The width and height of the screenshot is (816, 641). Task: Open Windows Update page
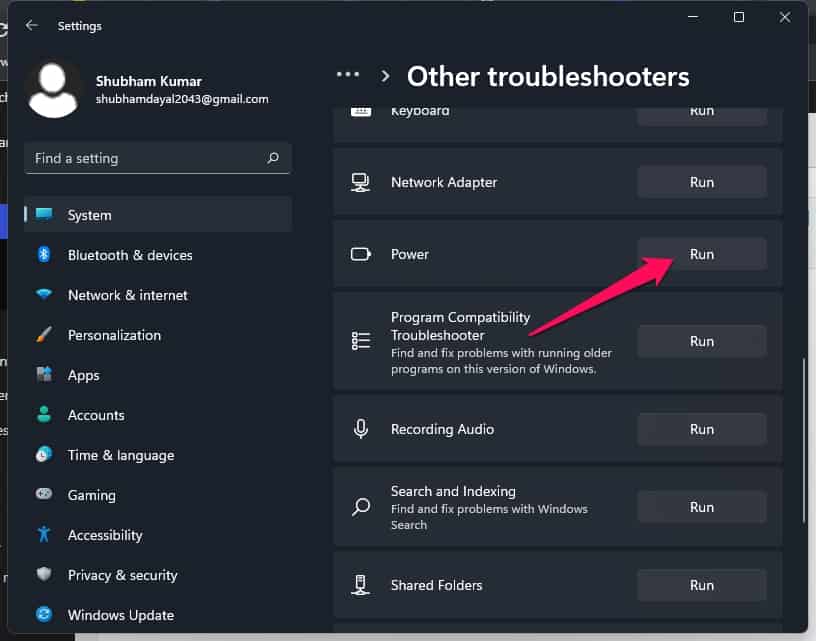tap(158, 614)
